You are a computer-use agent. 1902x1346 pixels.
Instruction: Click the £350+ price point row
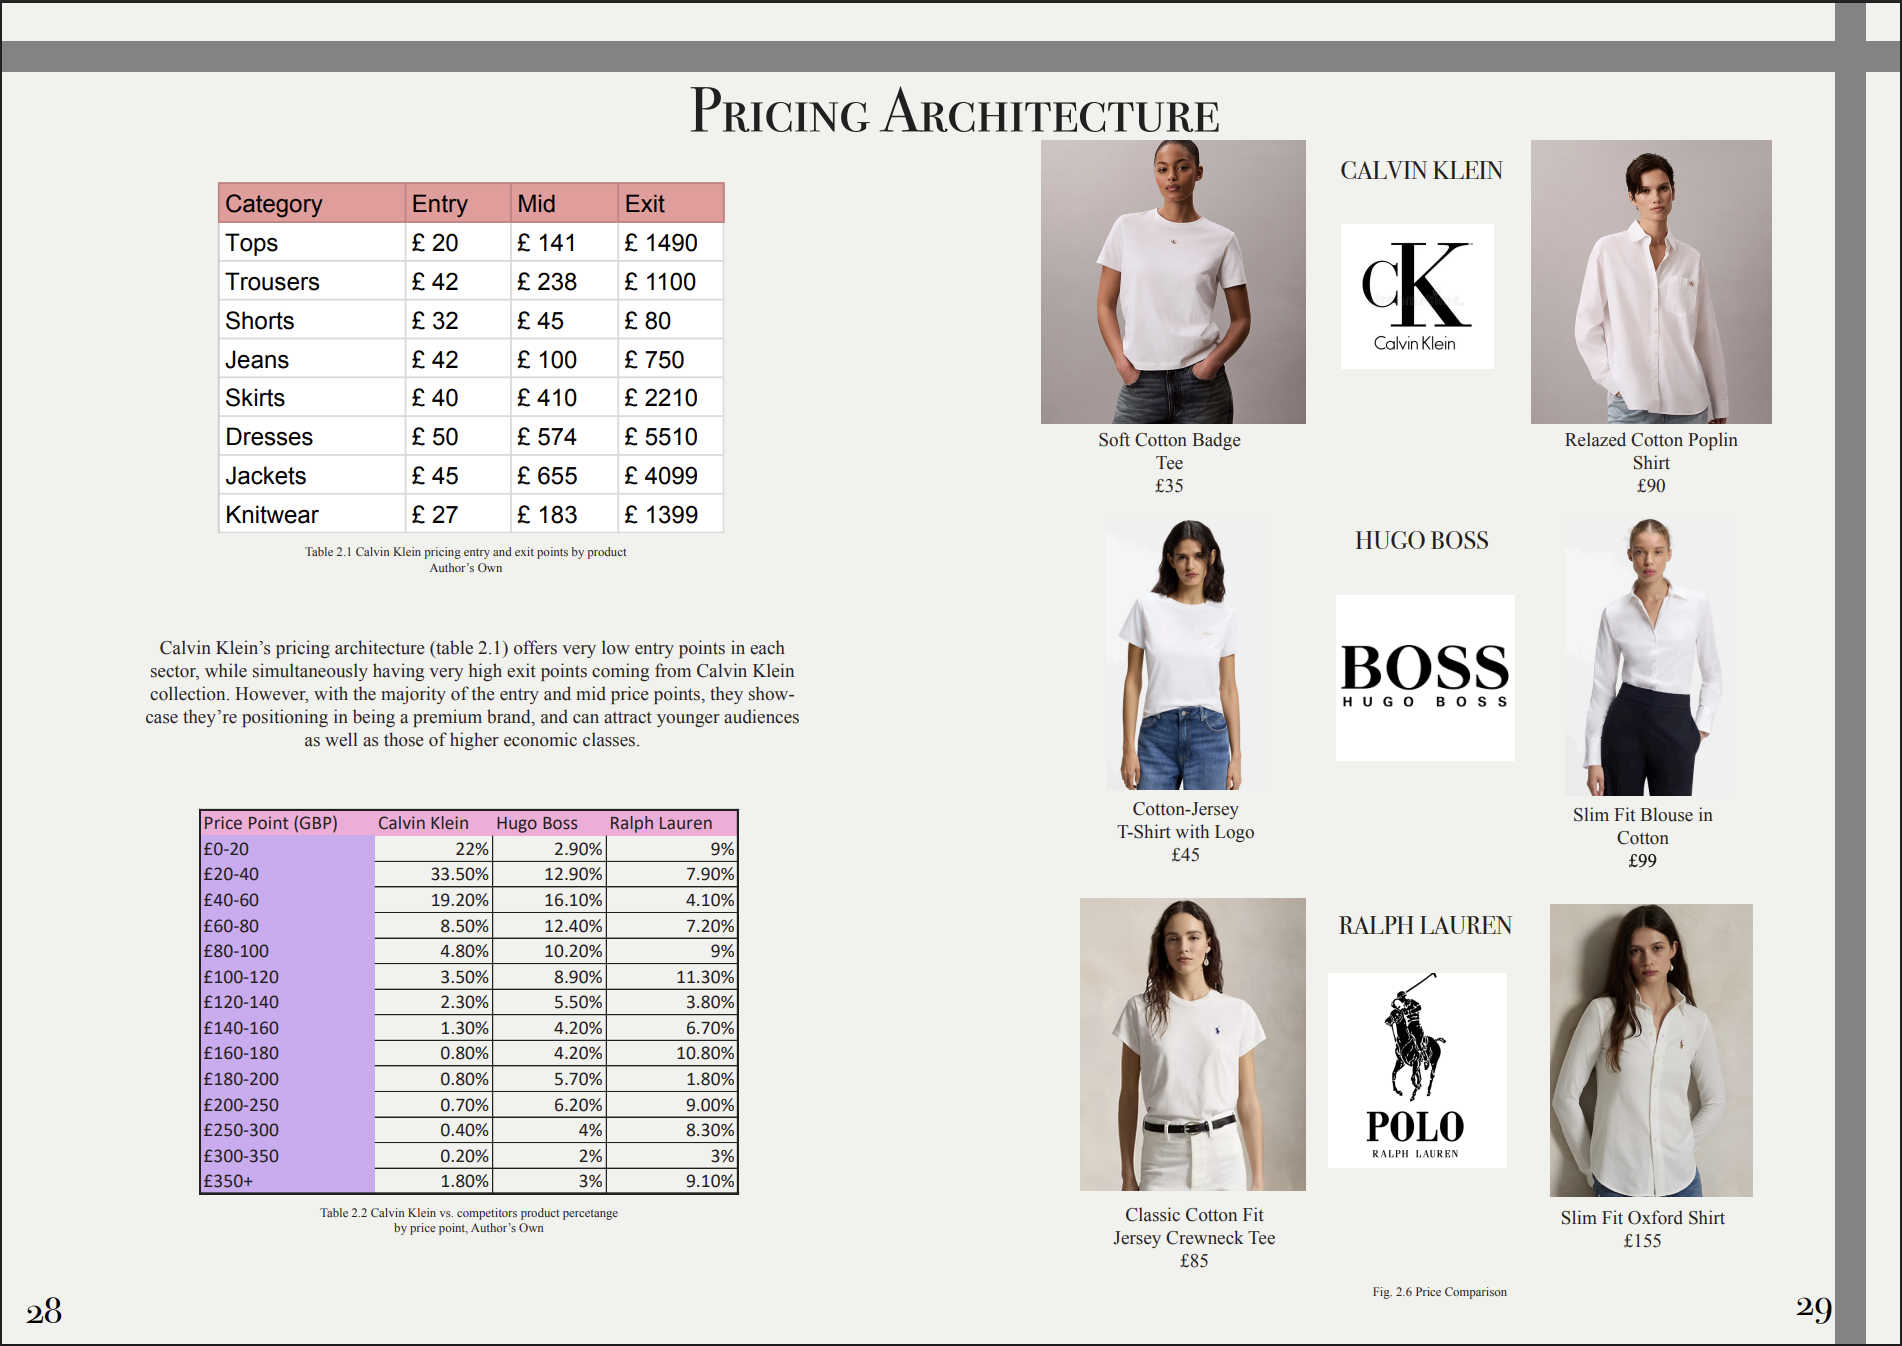click(x=468, y=1181)
